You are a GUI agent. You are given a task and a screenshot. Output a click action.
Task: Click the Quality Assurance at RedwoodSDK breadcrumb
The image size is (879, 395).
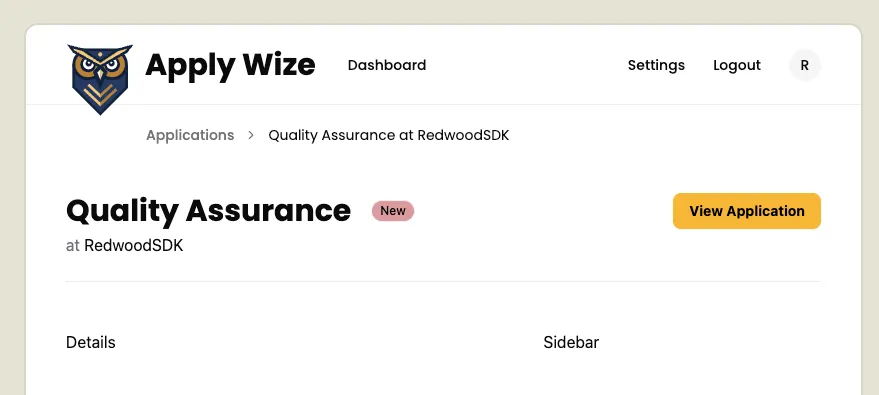pos(388,136)
